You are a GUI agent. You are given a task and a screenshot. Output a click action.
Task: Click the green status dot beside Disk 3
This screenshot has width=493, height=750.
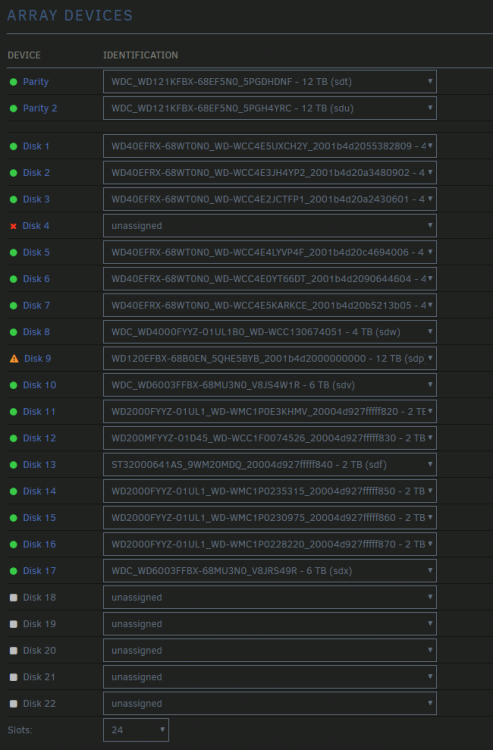pos(13,199)
